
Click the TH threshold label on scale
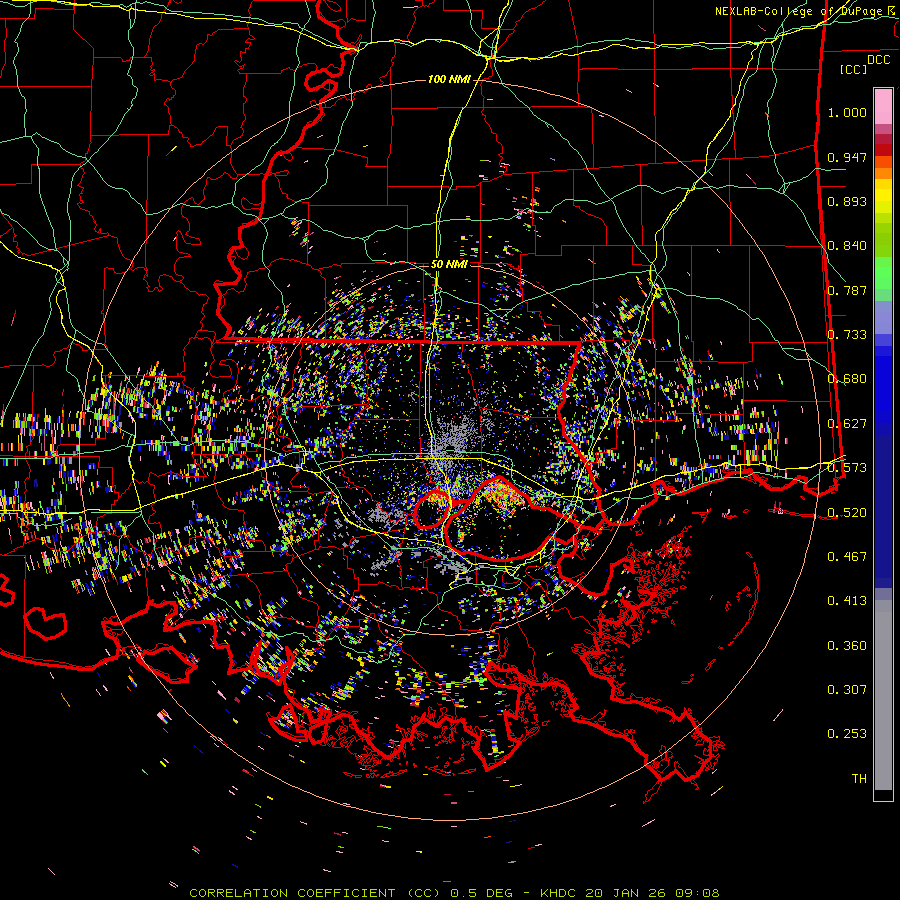click(859, 779)
